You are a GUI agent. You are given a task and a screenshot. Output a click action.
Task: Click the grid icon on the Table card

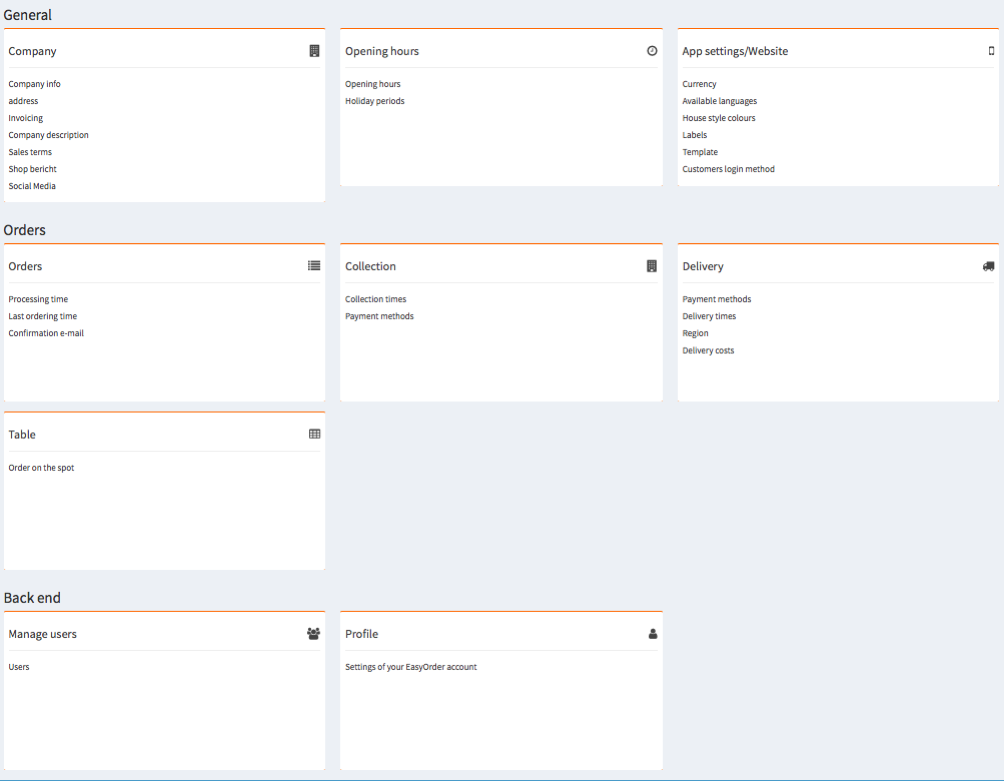[x=313, y=433]
